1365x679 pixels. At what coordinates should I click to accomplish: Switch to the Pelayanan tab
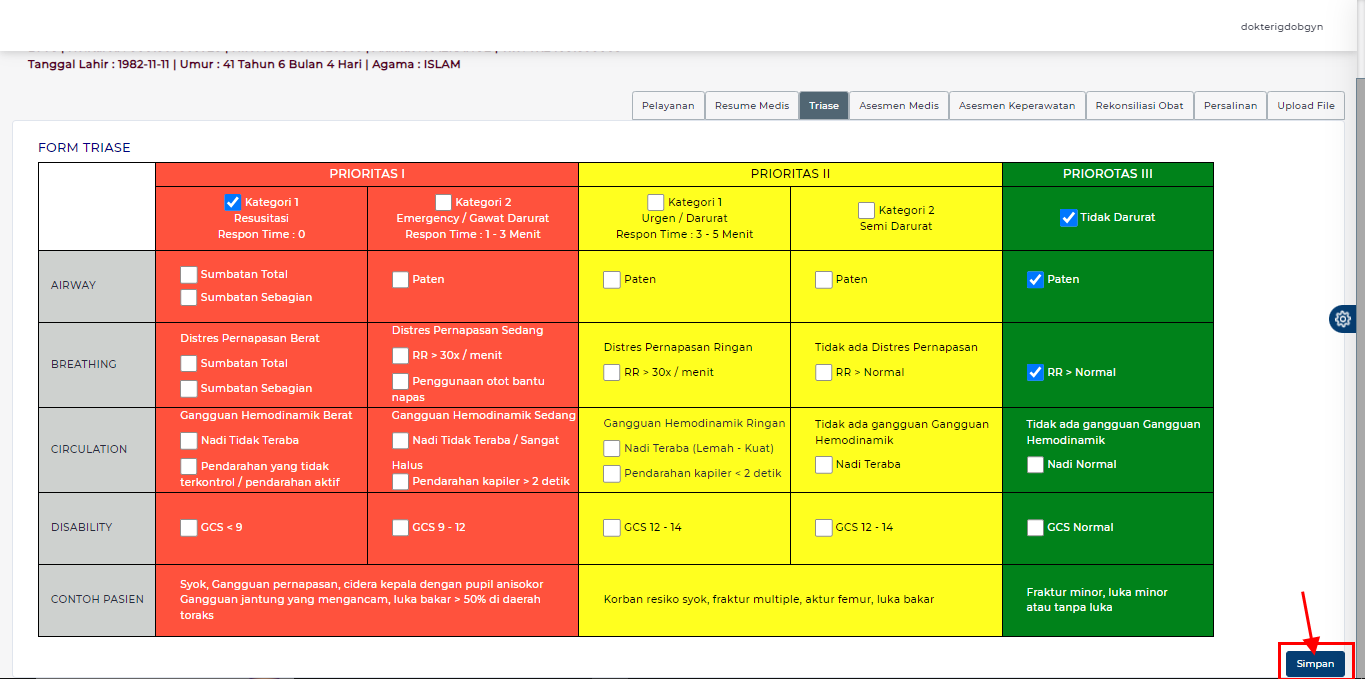coord(667,105)
